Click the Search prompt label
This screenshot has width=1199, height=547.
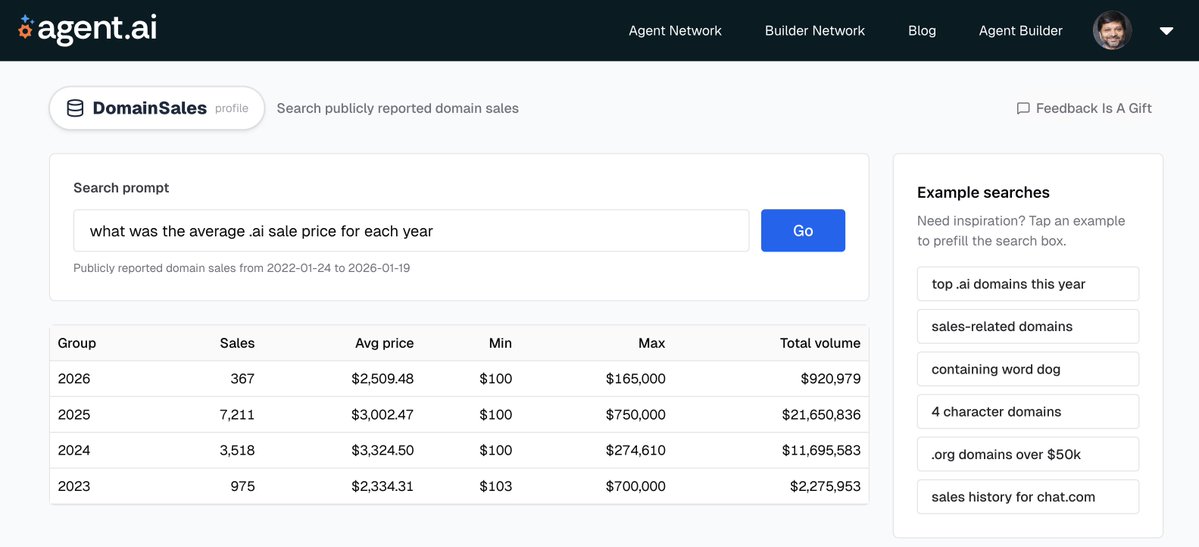(x=122, y=187)
